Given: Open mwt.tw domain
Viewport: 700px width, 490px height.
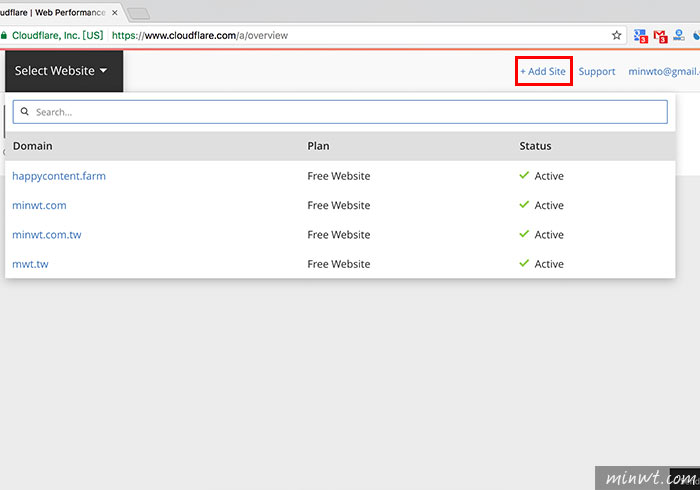Looking at the screenshot, I should (x=30, y=264).
